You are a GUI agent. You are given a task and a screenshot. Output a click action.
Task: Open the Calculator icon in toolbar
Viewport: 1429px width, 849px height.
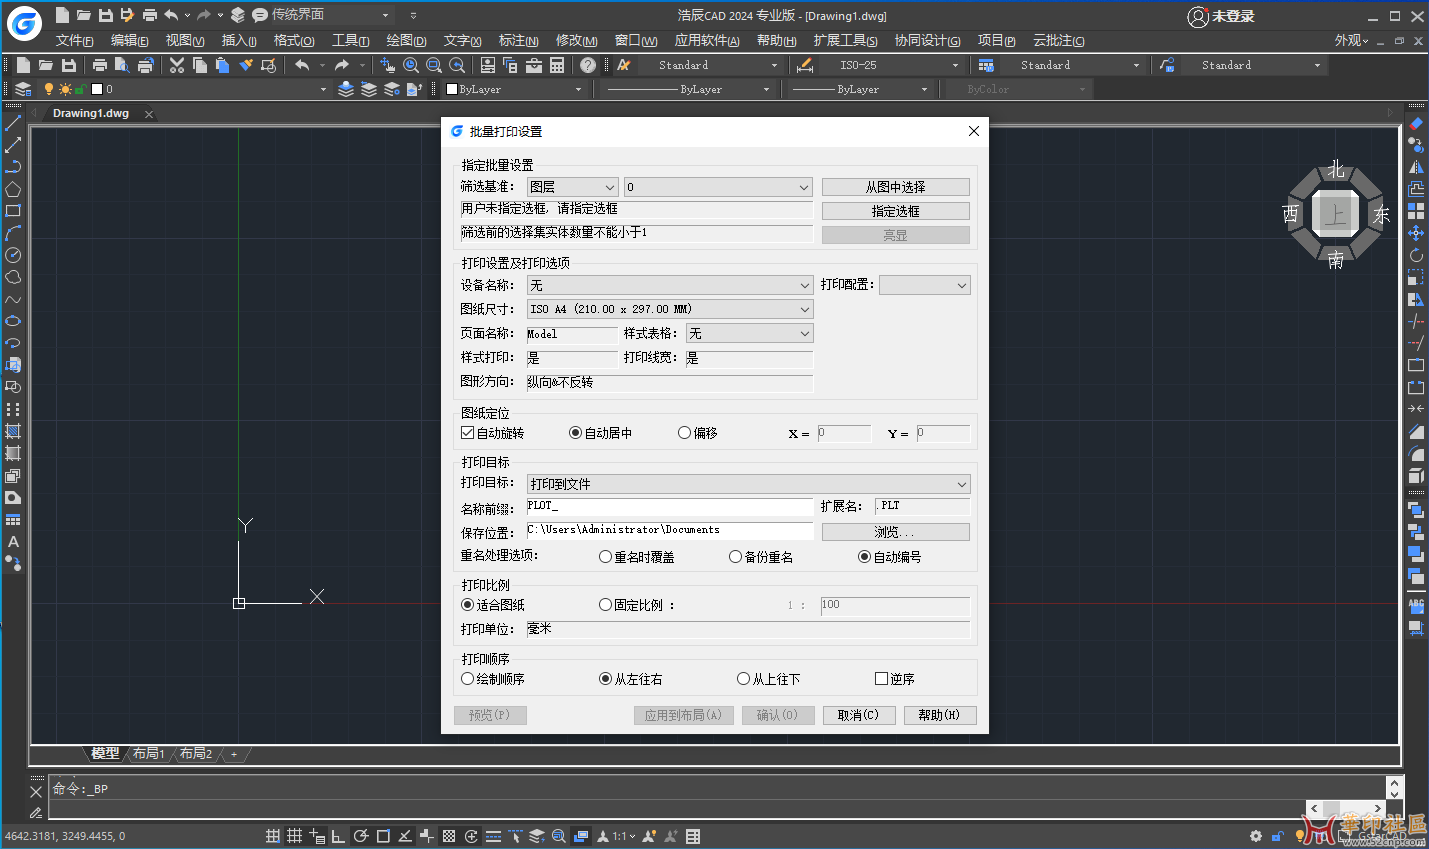[557, 65]
